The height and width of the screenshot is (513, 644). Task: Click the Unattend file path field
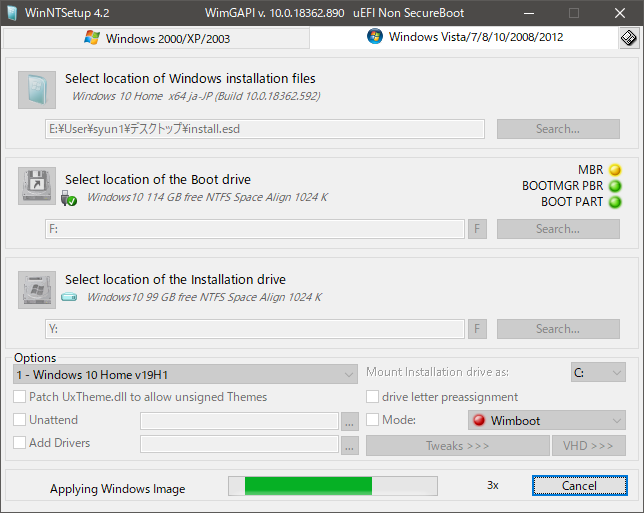(x=239, y=421)
